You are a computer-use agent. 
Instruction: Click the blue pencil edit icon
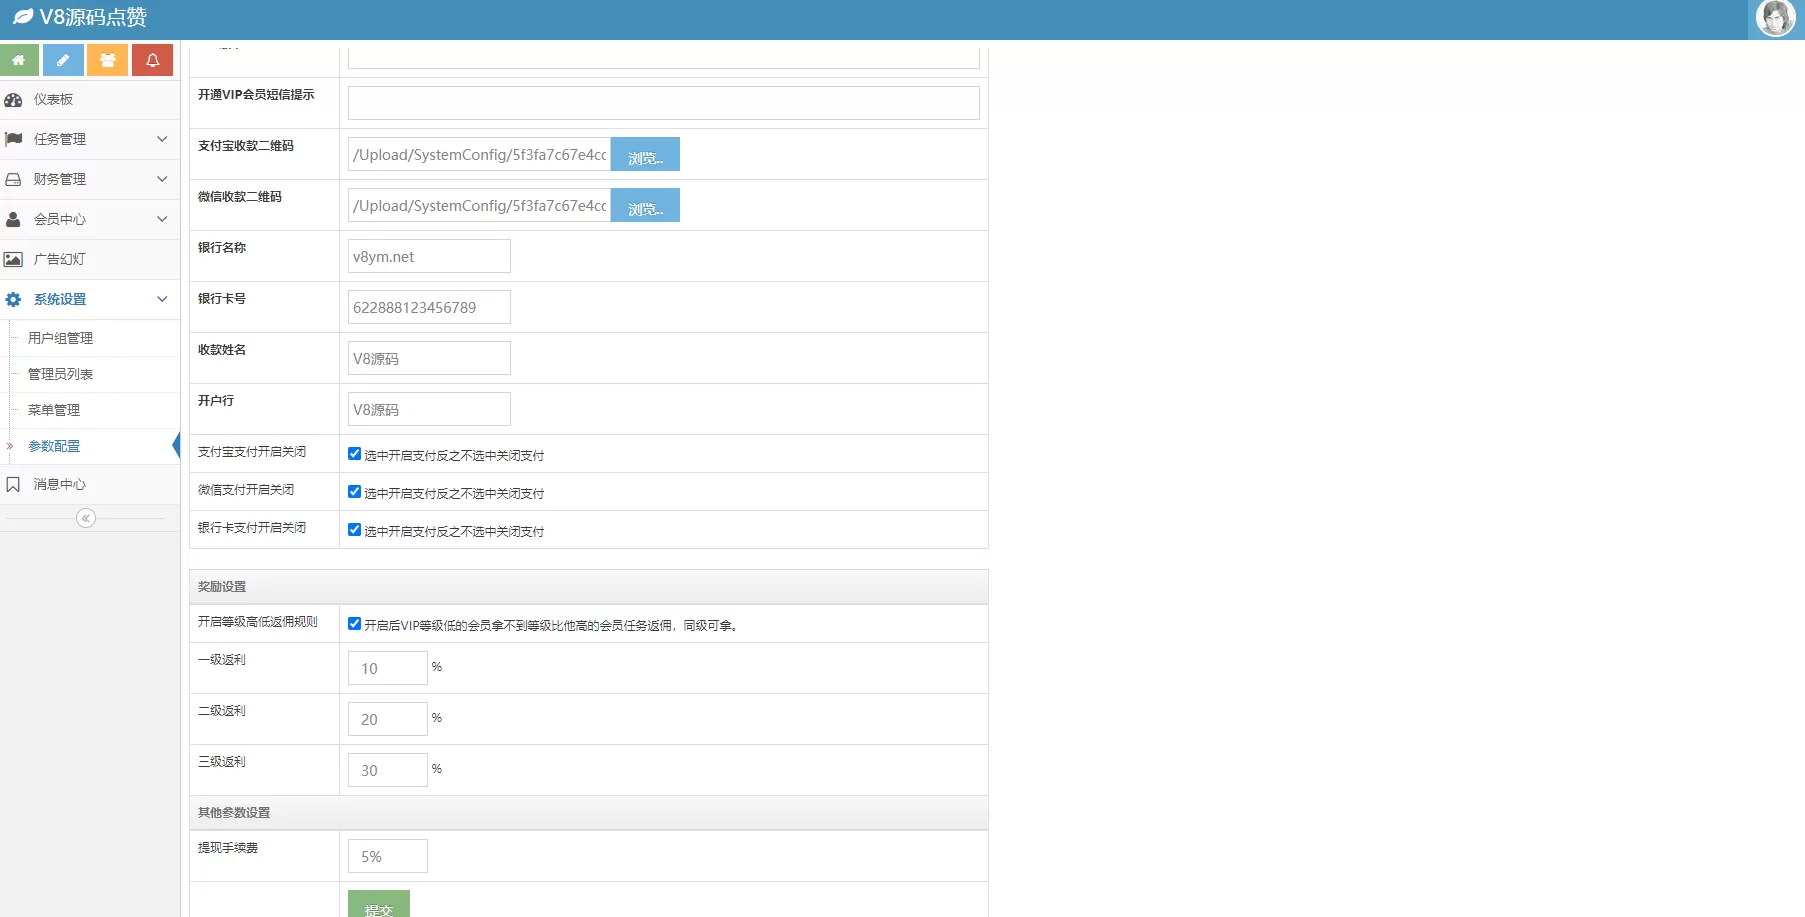pyautogui.click(x=63, y=60)
